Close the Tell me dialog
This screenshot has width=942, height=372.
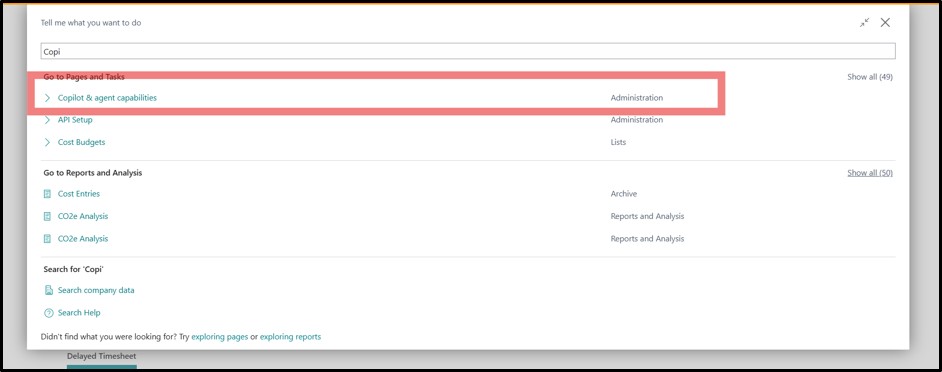click(x=885, y=23)
